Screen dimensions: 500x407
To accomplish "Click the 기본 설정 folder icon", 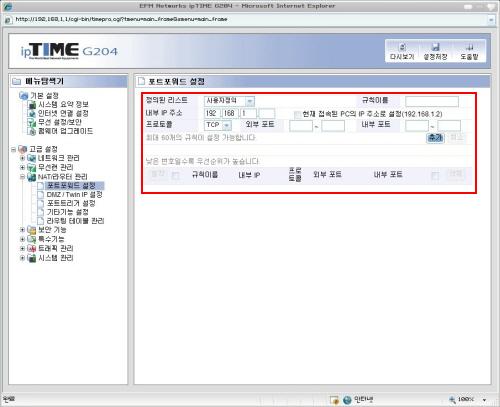I will (24, 96).
